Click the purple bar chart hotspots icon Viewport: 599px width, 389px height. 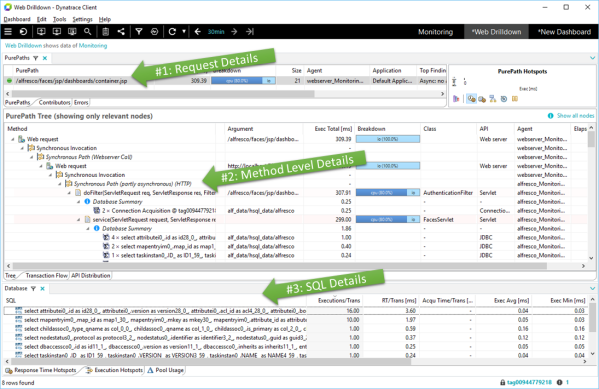pos(456,99)
